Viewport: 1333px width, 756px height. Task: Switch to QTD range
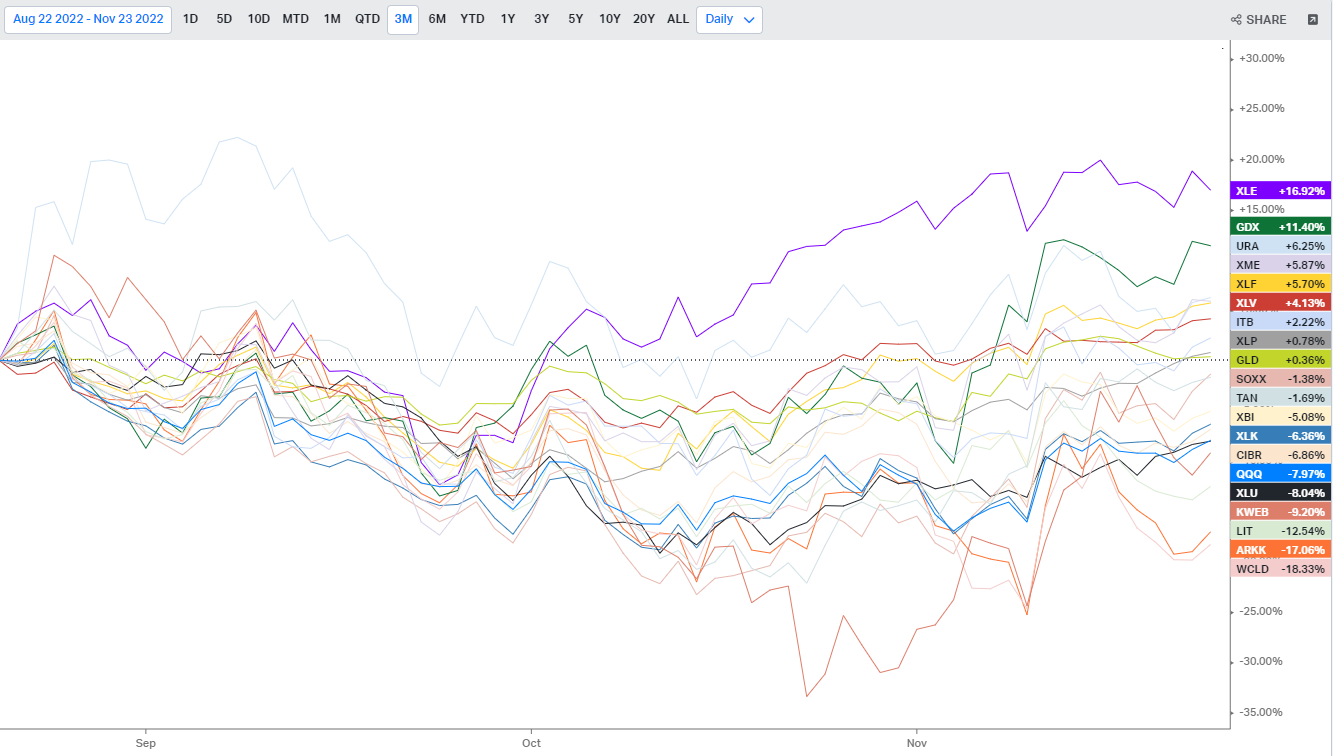[367, 20]
